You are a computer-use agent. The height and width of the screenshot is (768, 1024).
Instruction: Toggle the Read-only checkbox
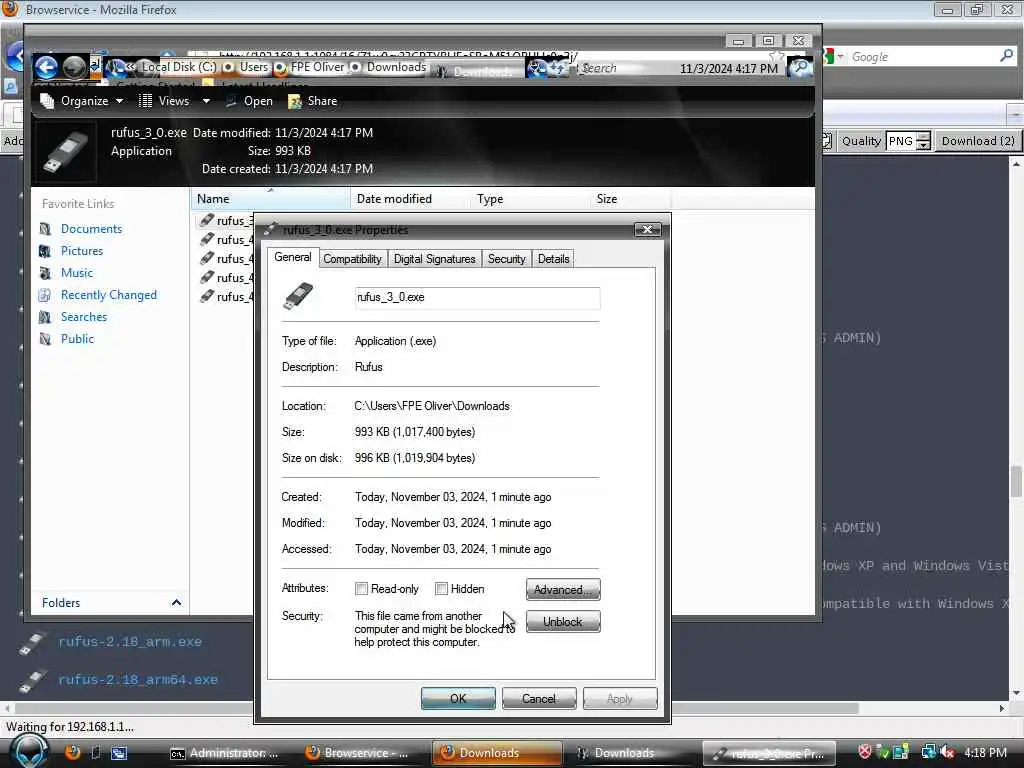(361, 588)
